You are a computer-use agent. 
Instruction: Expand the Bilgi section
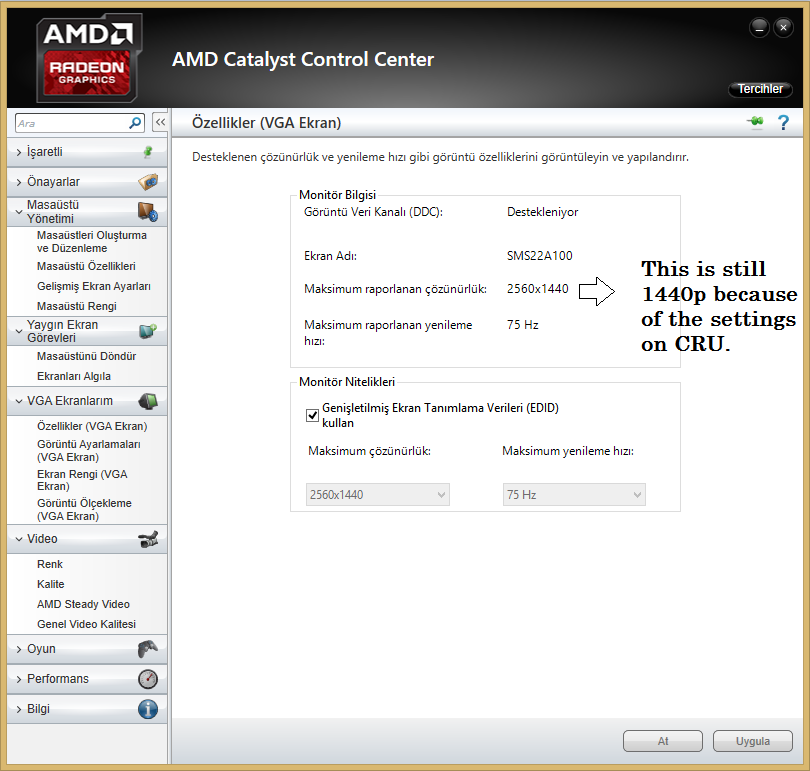[19, 709]
